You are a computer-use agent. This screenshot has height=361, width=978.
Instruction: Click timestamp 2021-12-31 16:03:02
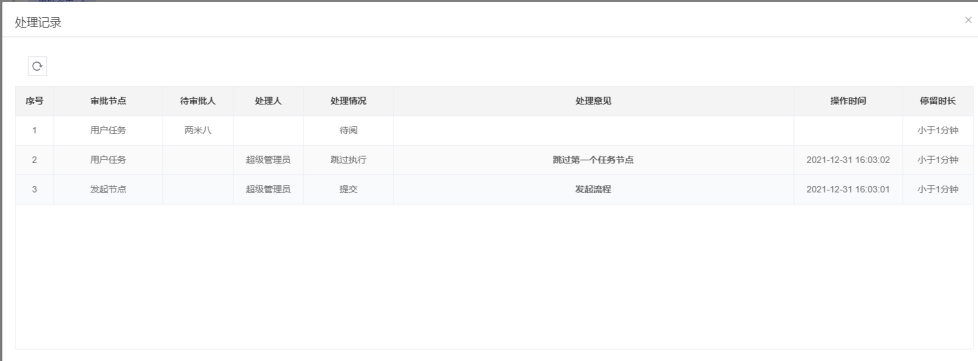[x=848, y=160]
